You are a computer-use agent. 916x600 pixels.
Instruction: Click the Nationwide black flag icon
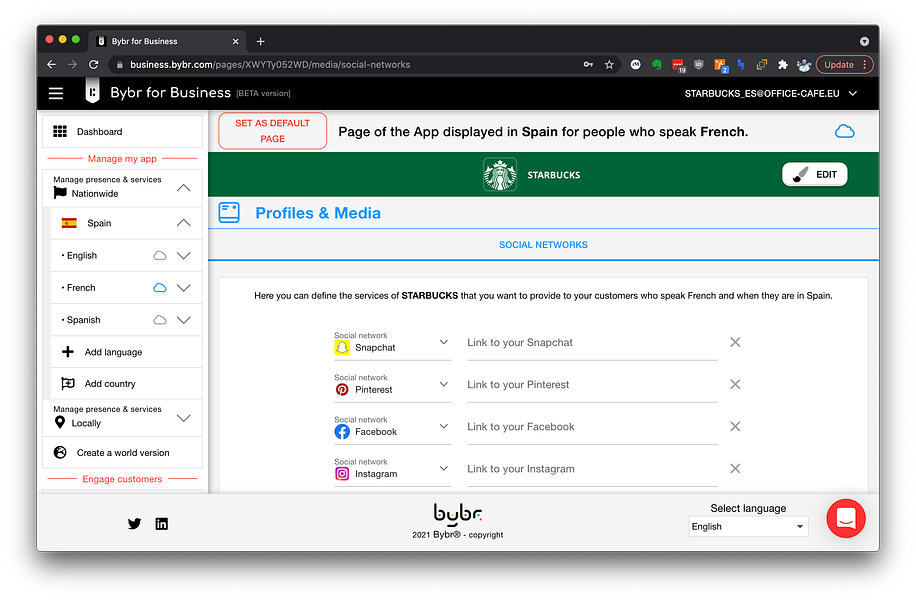coord(60,193)
